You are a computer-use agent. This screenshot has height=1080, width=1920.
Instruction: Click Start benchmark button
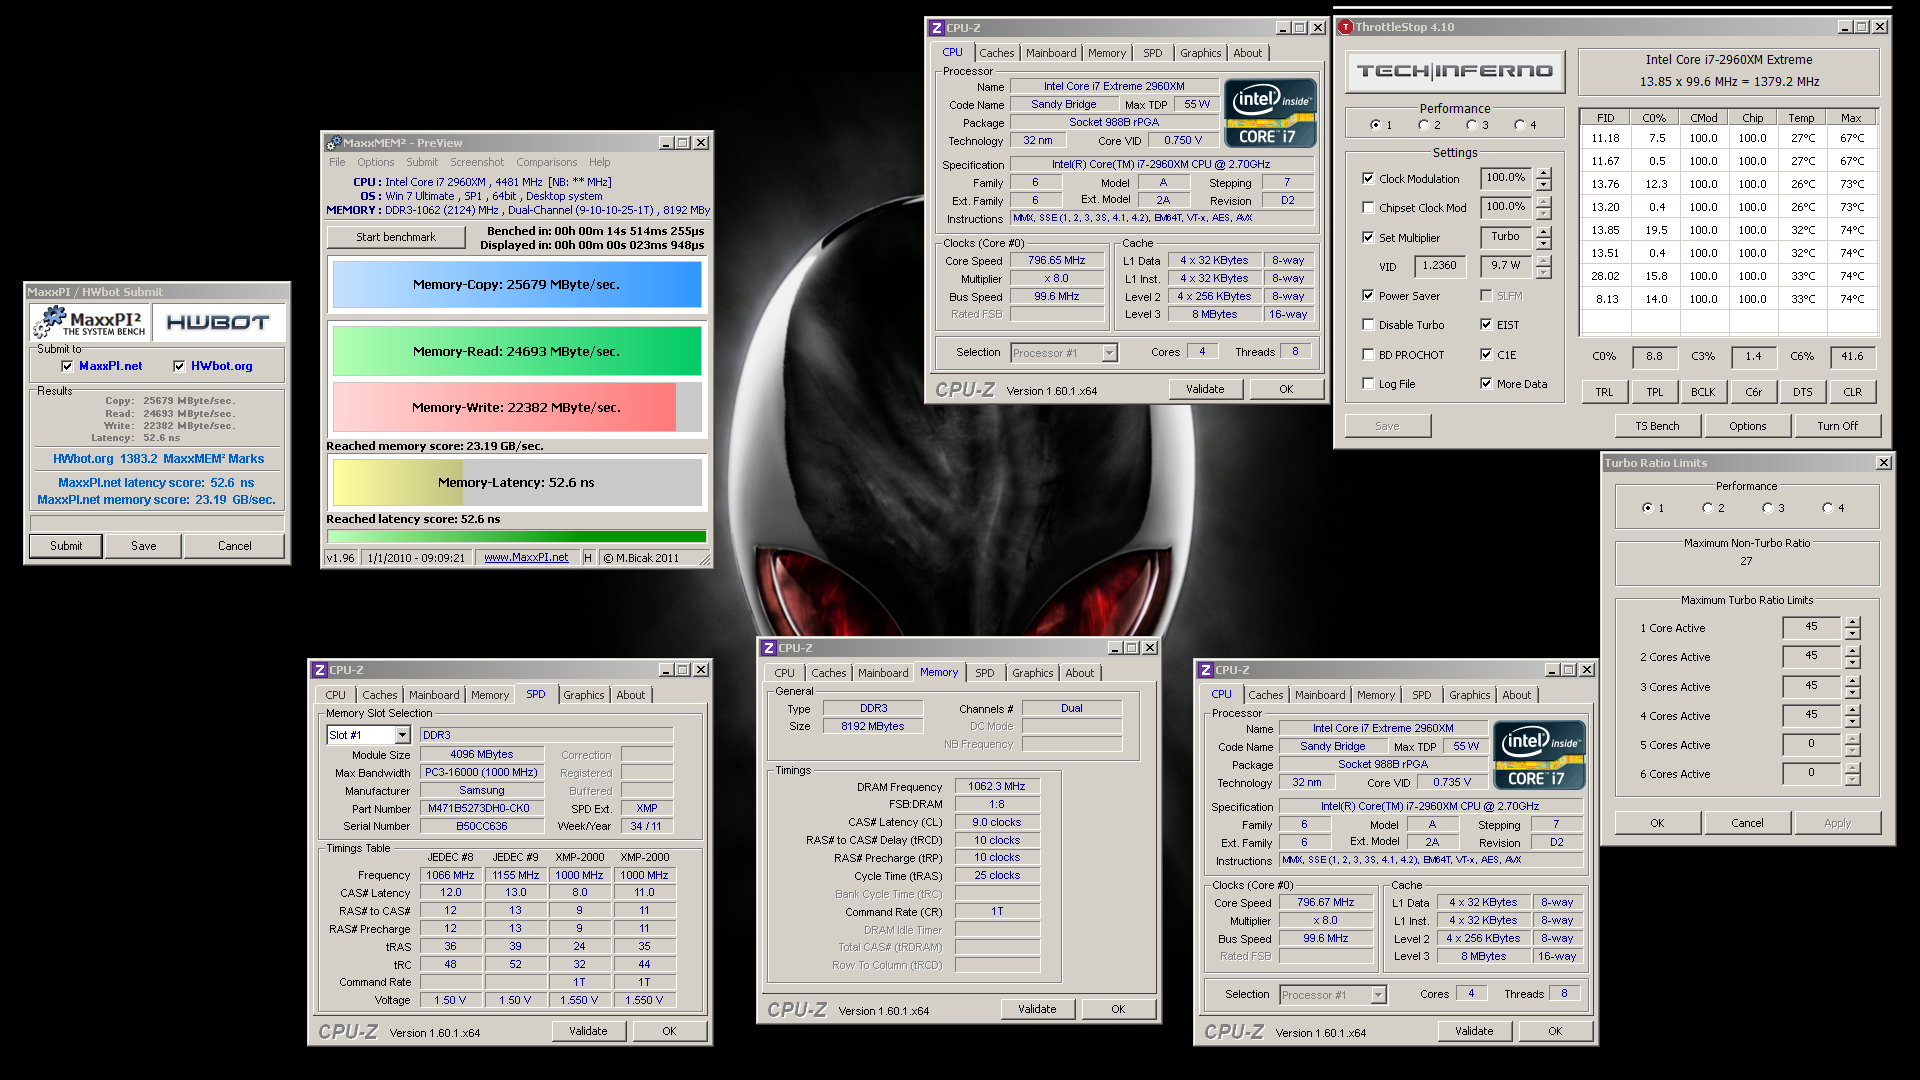[x=396, y=237]
